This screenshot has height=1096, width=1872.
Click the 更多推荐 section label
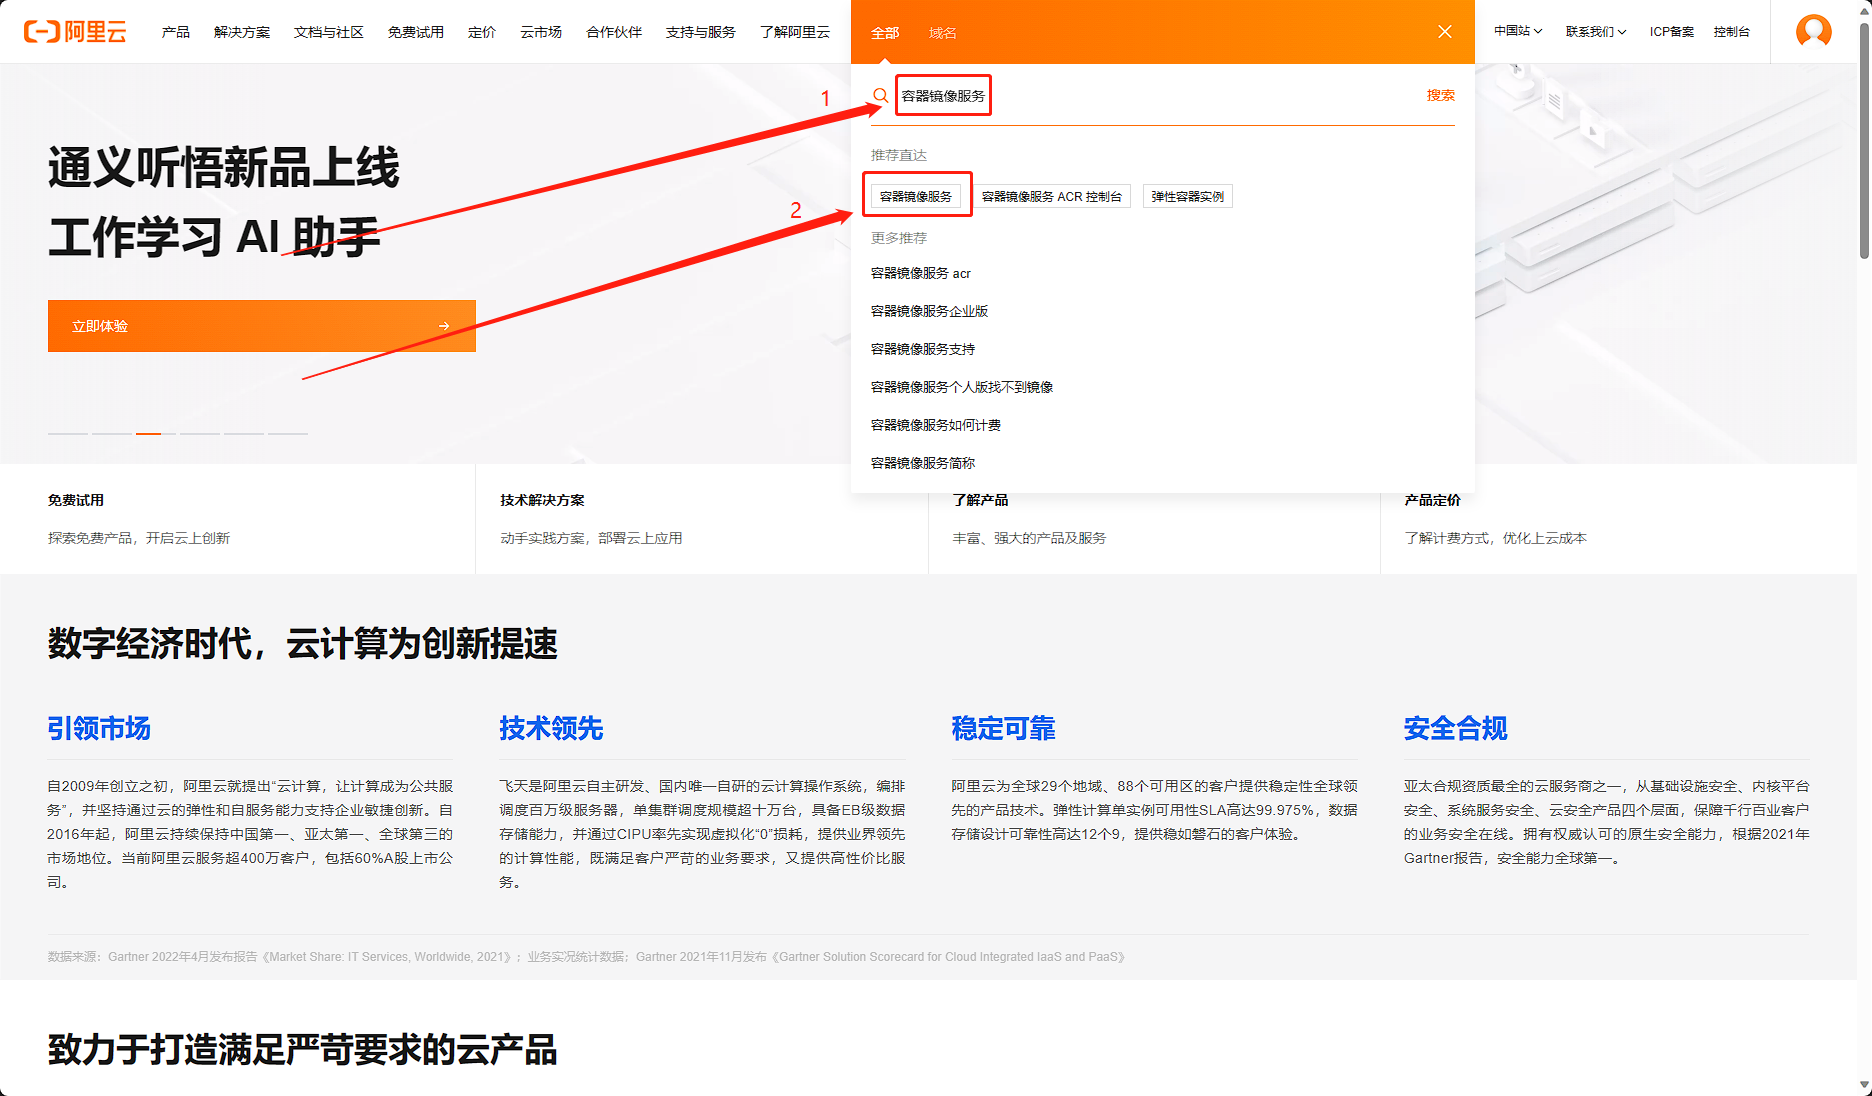[899, 238]
